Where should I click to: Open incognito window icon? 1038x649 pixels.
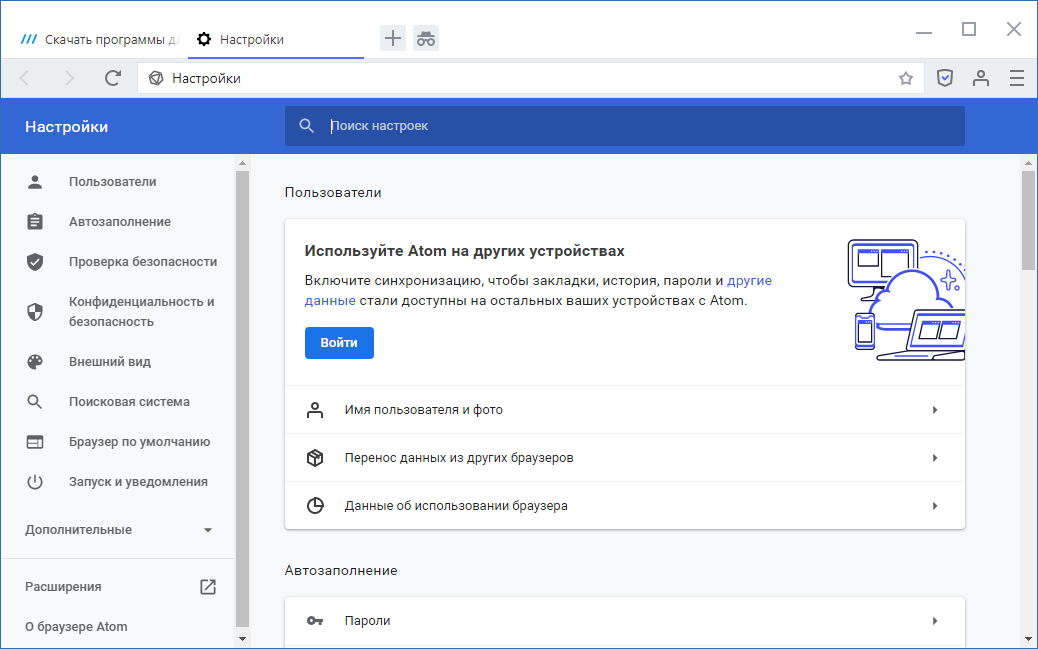tap(426, 38)
